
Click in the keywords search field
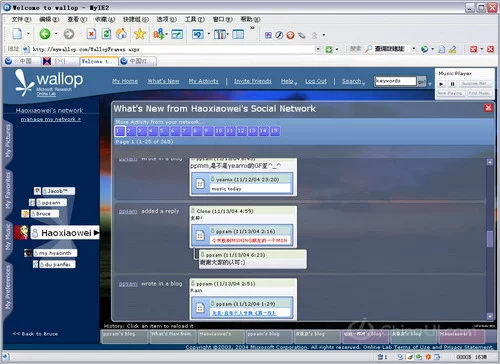(396, 81)
